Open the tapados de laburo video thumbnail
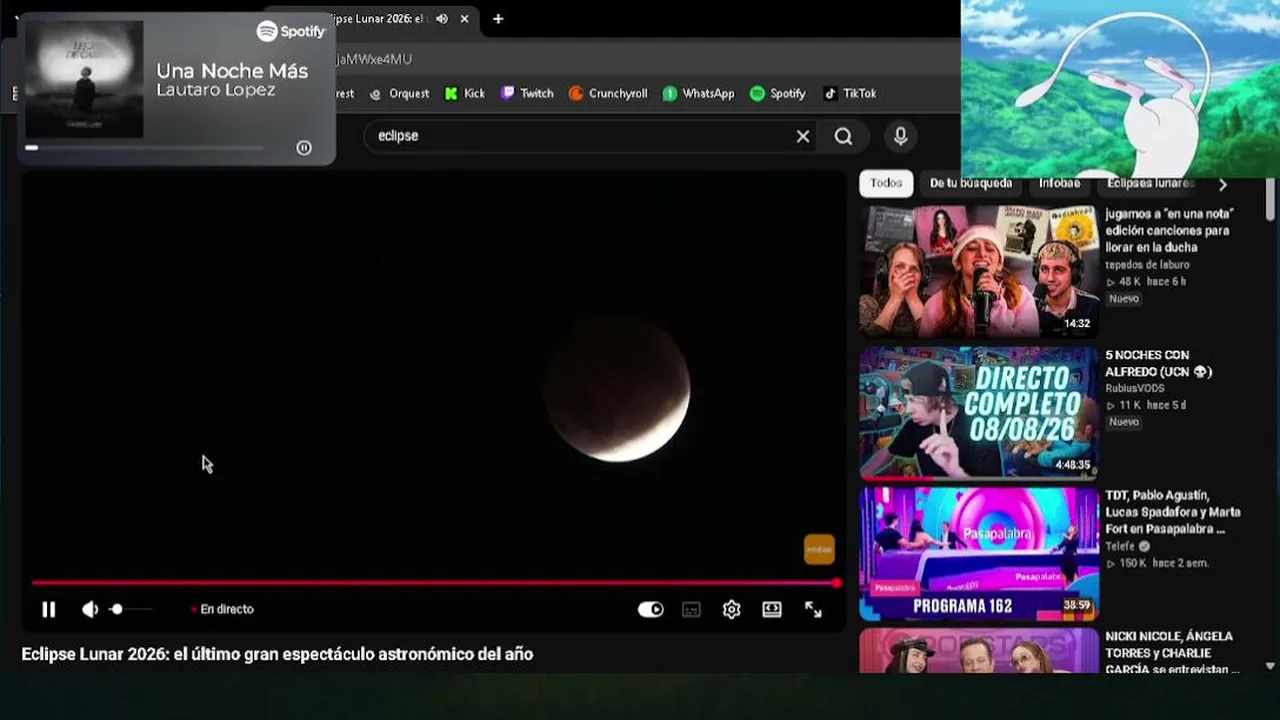 pyautogui.click(x=979, y=271)
